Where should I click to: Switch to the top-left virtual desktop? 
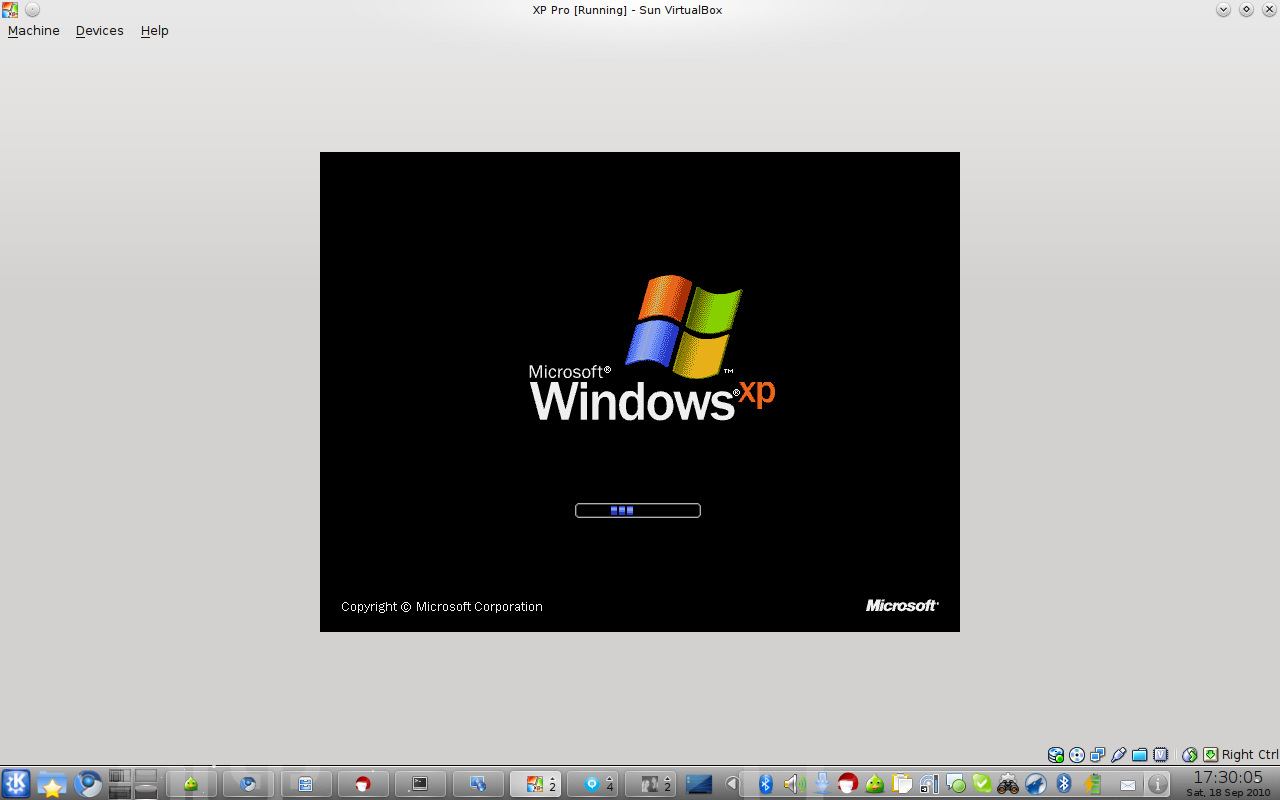click(120, 776)
